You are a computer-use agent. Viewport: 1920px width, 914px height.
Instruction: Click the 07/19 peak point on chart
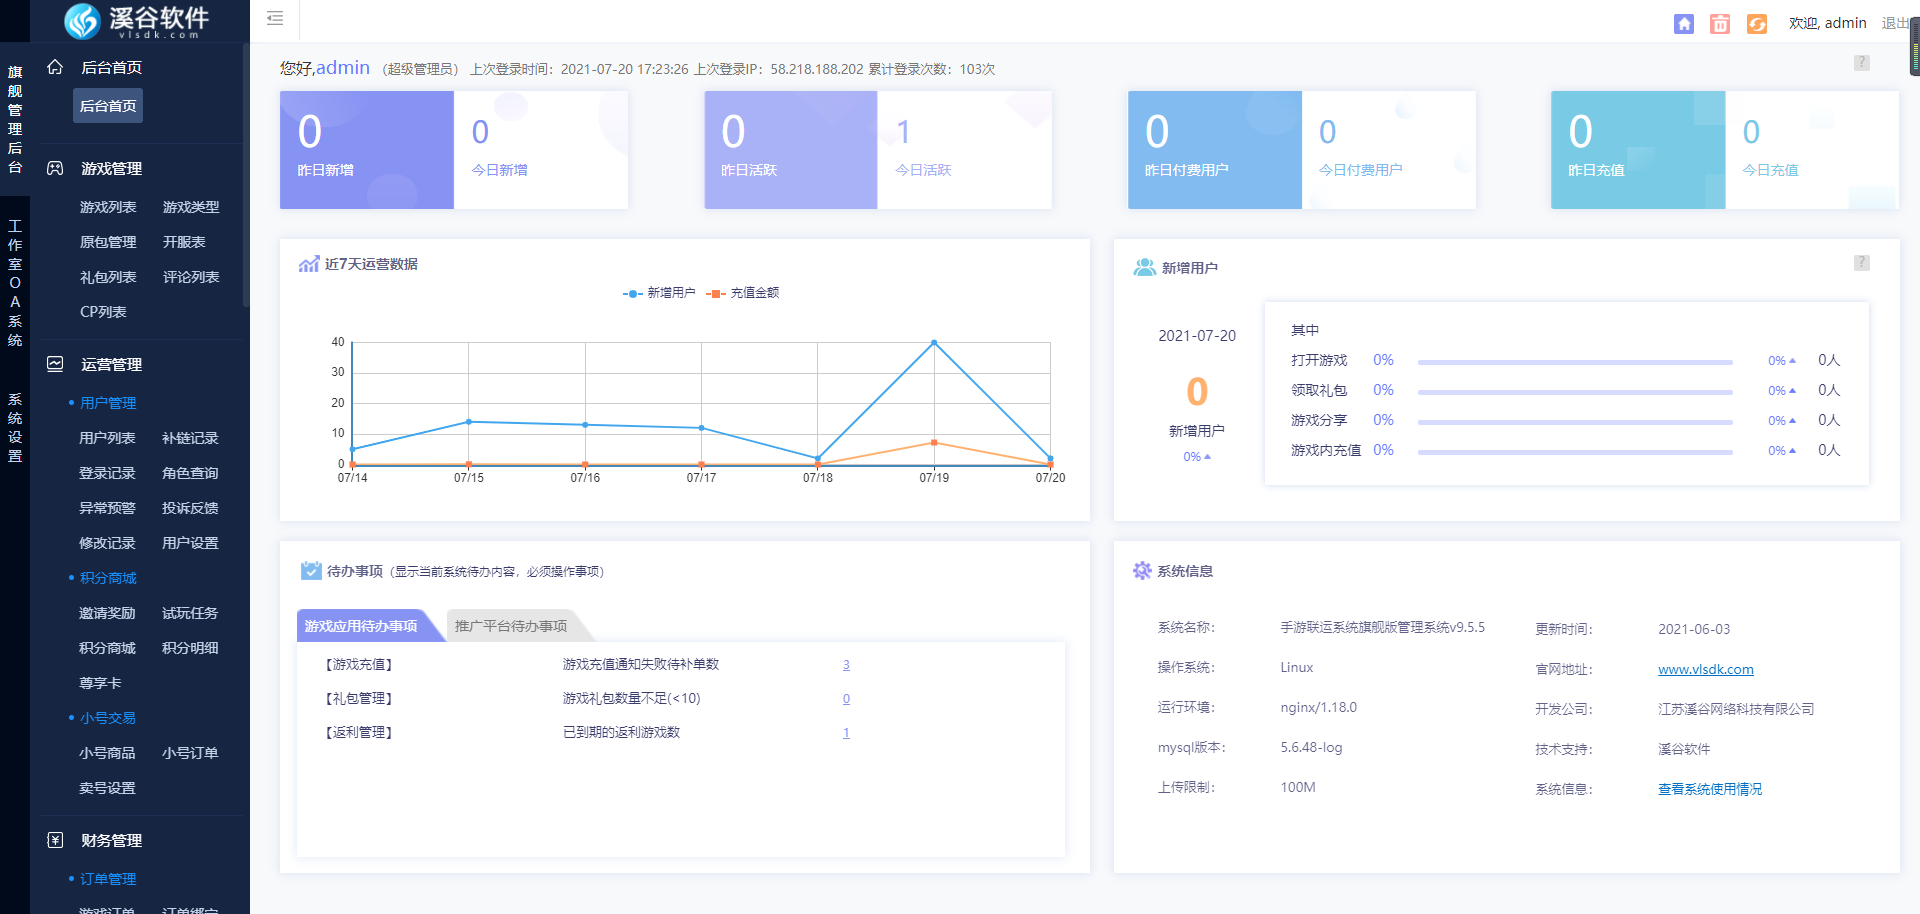[934, 343]
